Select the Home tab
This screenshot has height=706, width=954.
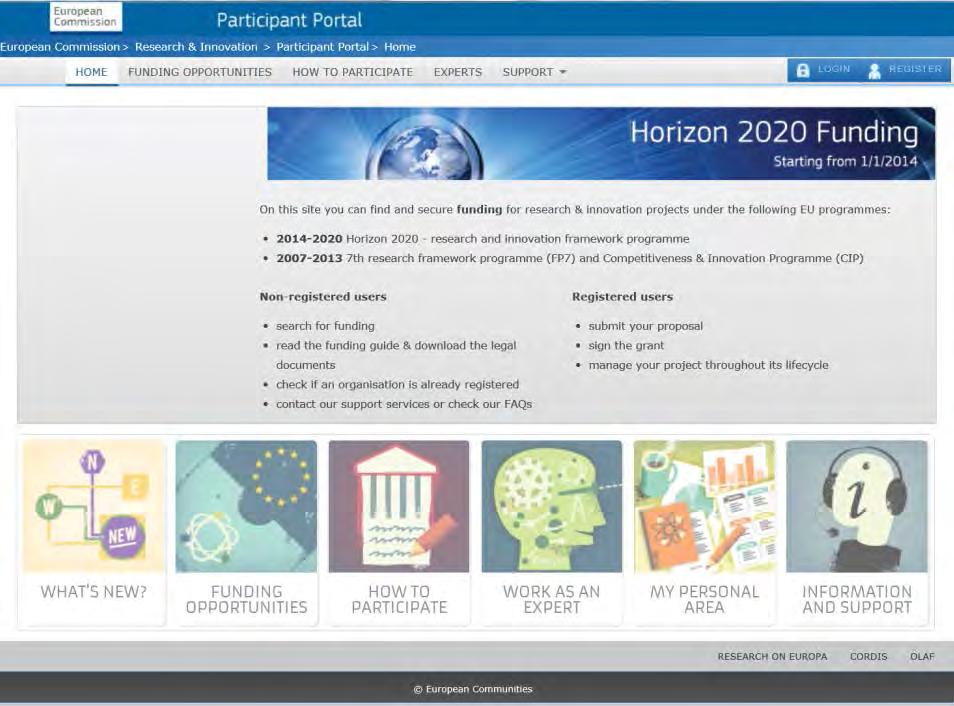[91, 72]
